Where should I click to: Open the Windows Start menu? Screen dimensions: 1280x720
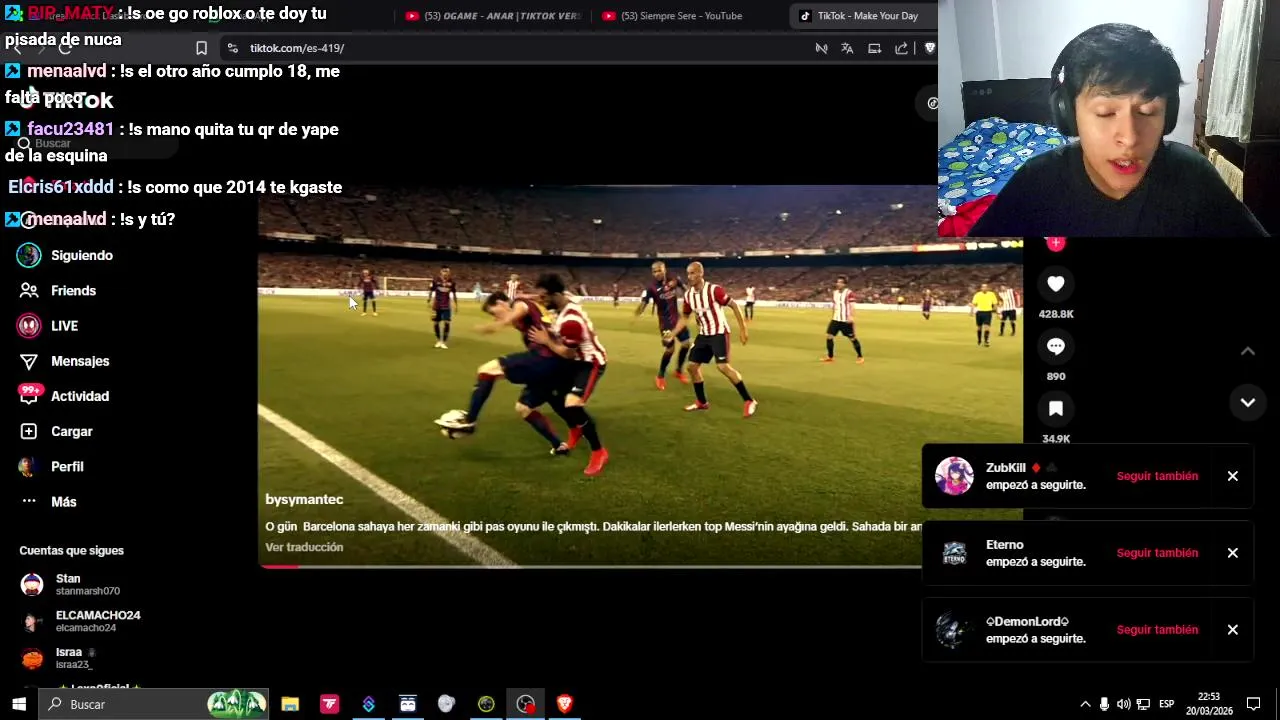click(x=18, y=704)
